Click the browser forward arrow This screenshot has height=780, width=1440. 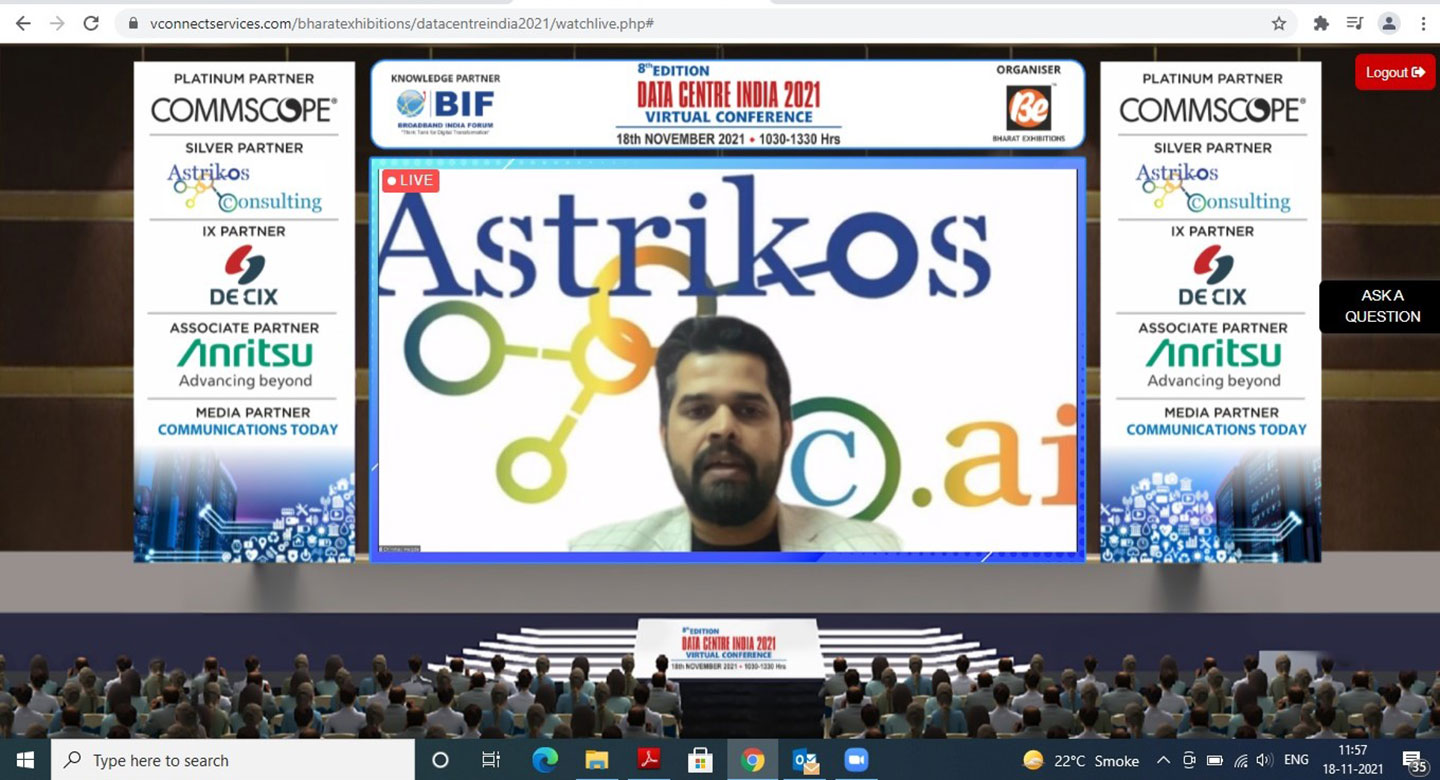57,23
